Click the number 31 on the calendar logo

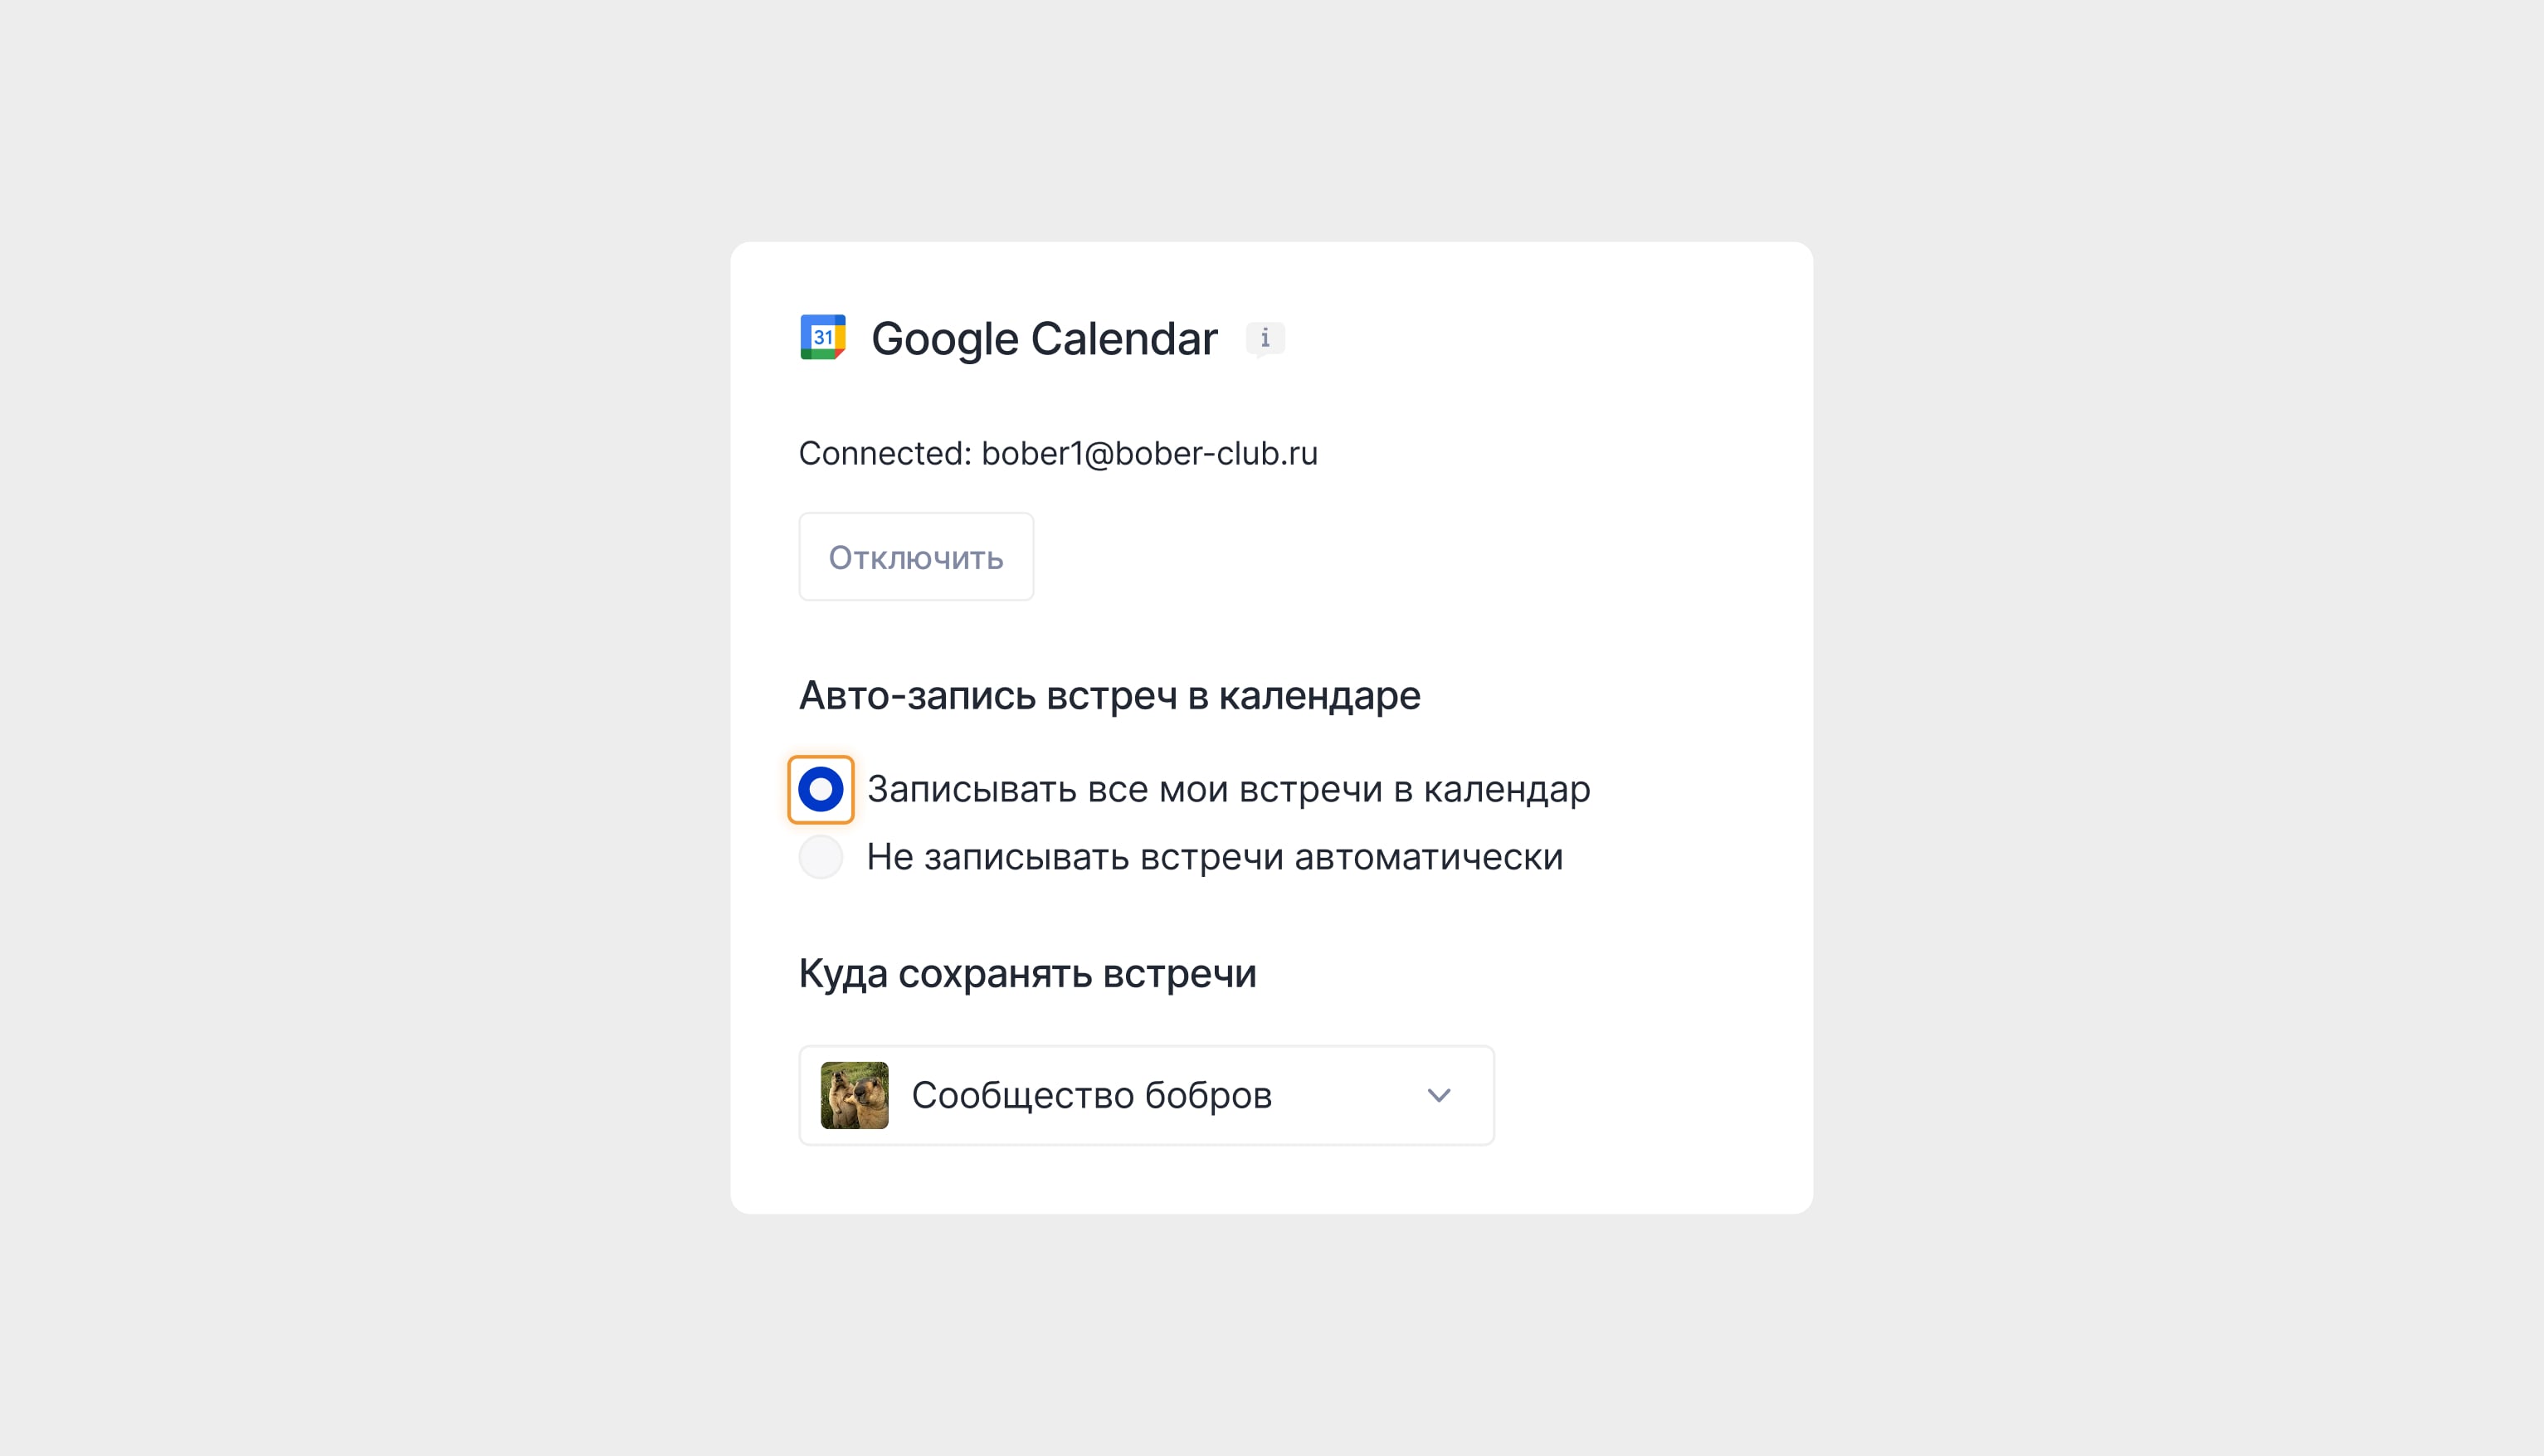point(822,337)
